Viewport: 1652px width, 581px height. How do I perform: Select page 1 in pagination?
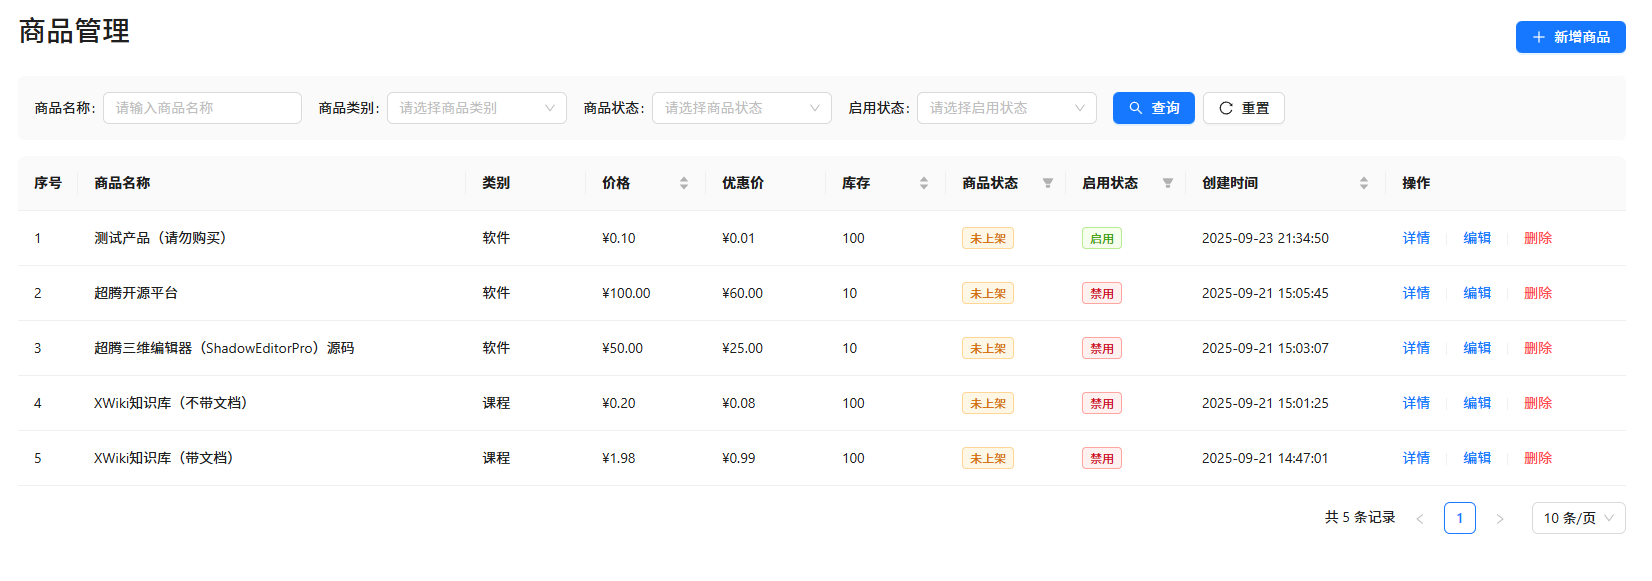pos(1460,518)
